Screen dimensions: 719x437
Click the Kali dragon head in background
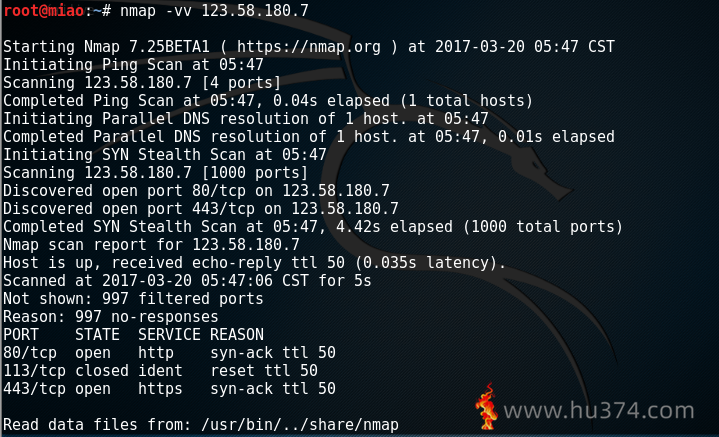coord(536,172)
